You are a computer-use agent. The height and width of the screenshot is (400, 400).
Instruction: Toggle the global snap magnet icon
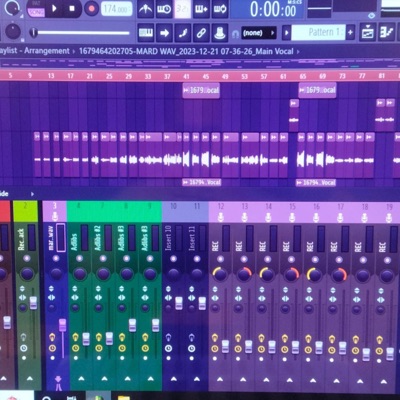(235, 33)
